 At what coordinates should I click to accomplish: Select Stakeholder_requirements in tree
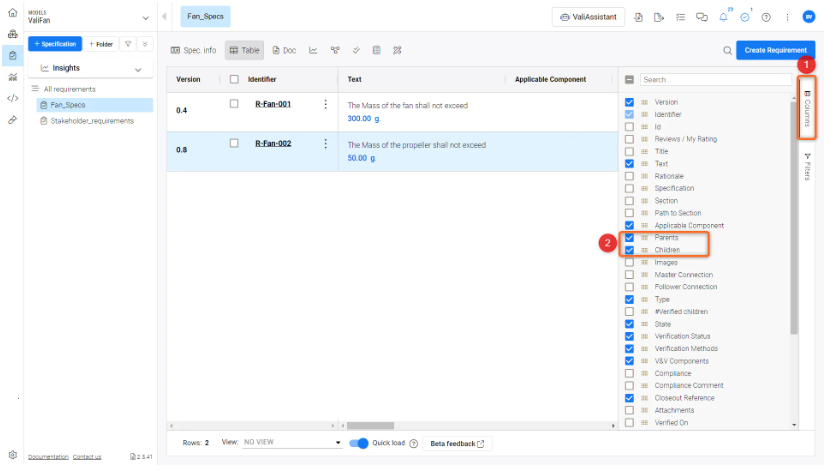click(92, 121)
